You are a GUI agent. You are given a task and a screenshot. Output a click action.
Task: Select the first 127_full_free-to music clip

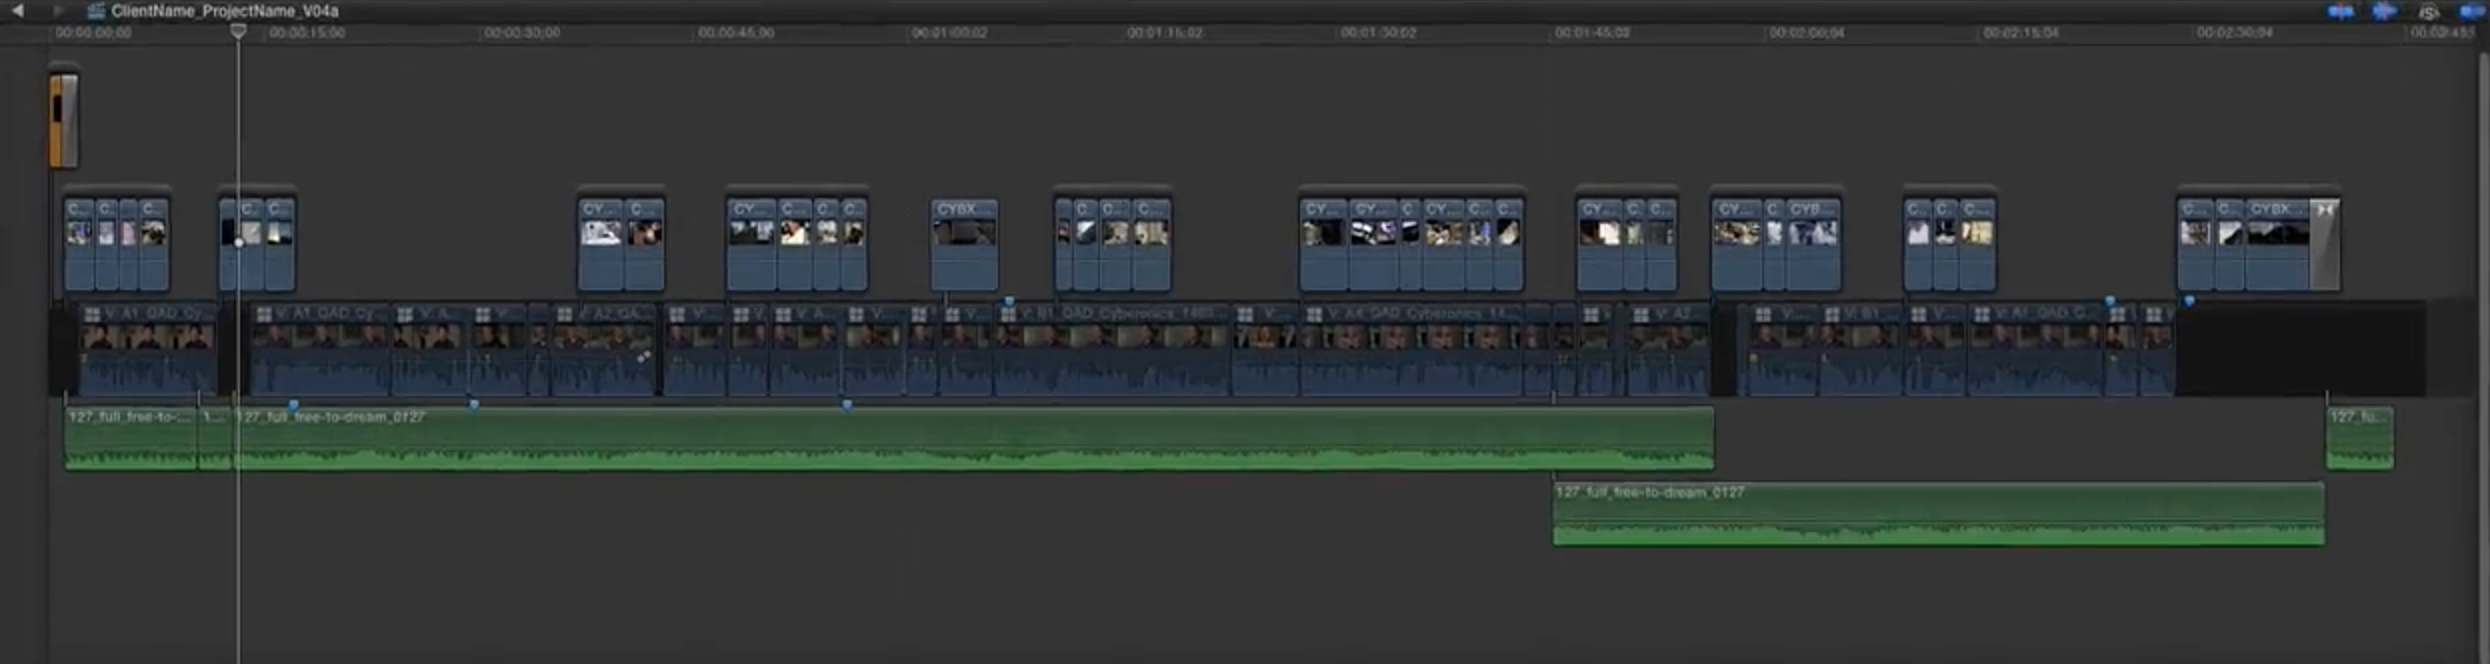(131, 437)
